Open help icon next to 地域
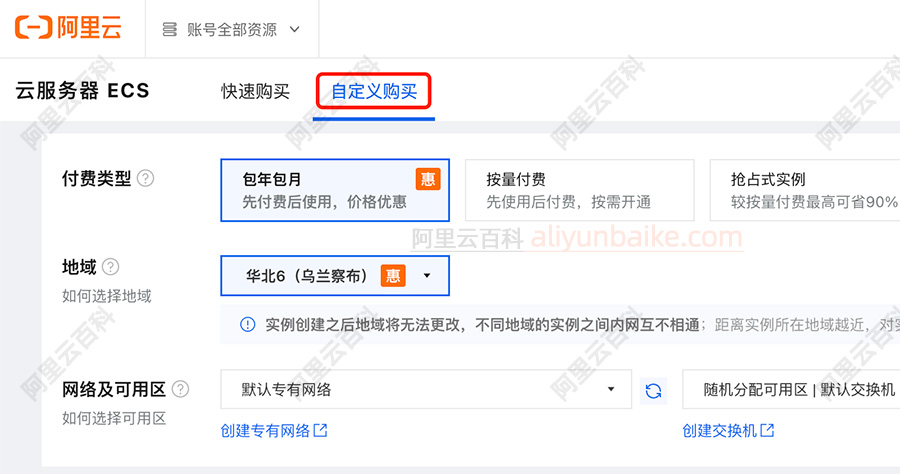Screen dimensions: 900x474 (x=110, y=267)
